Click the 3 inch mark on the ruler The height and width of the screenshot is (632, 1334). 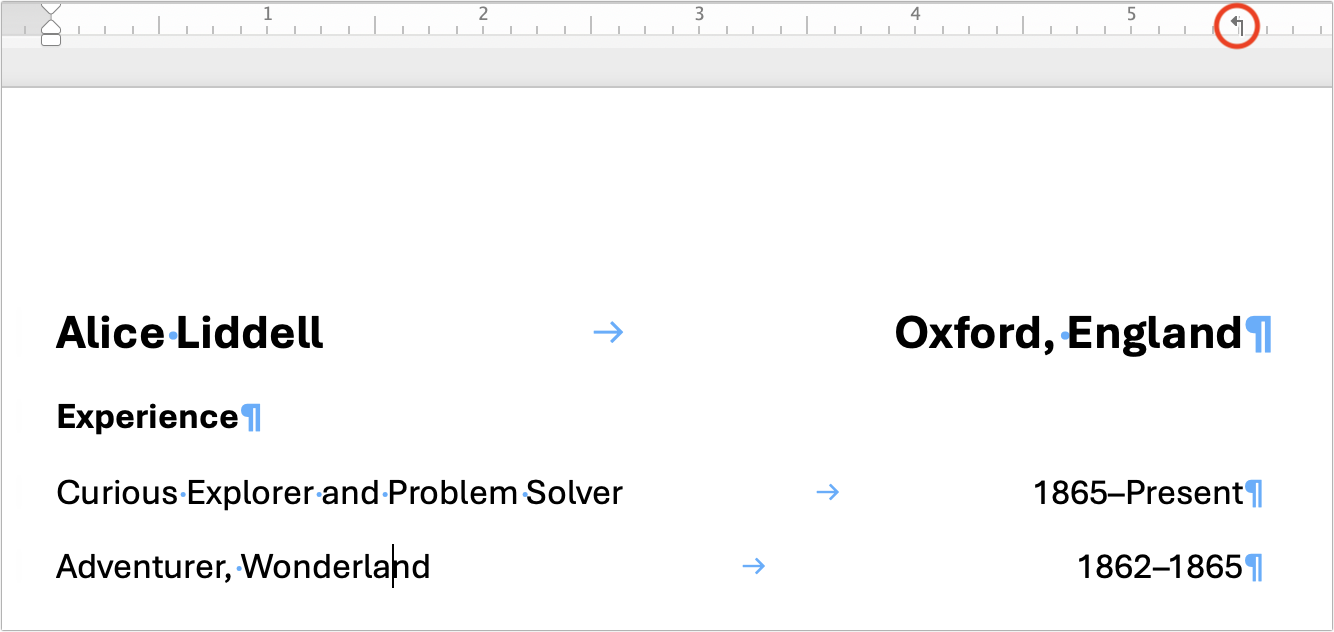click(699, 14)
